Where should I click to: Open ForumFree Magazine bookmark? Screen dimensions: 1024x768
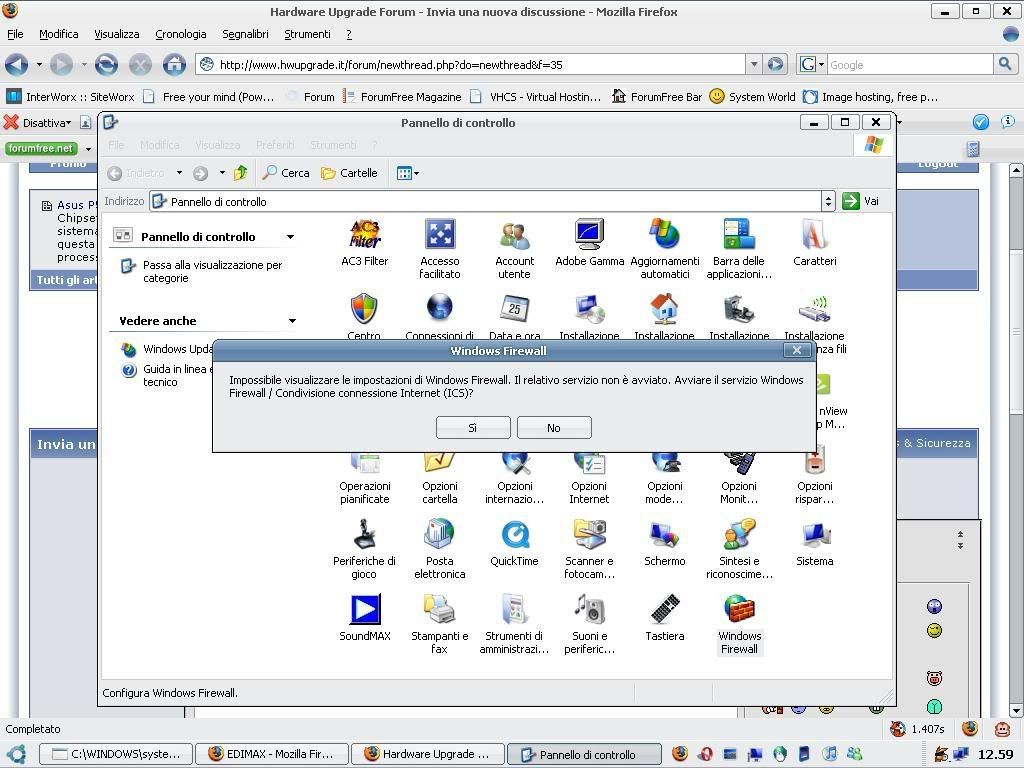[x=402, y=97]
